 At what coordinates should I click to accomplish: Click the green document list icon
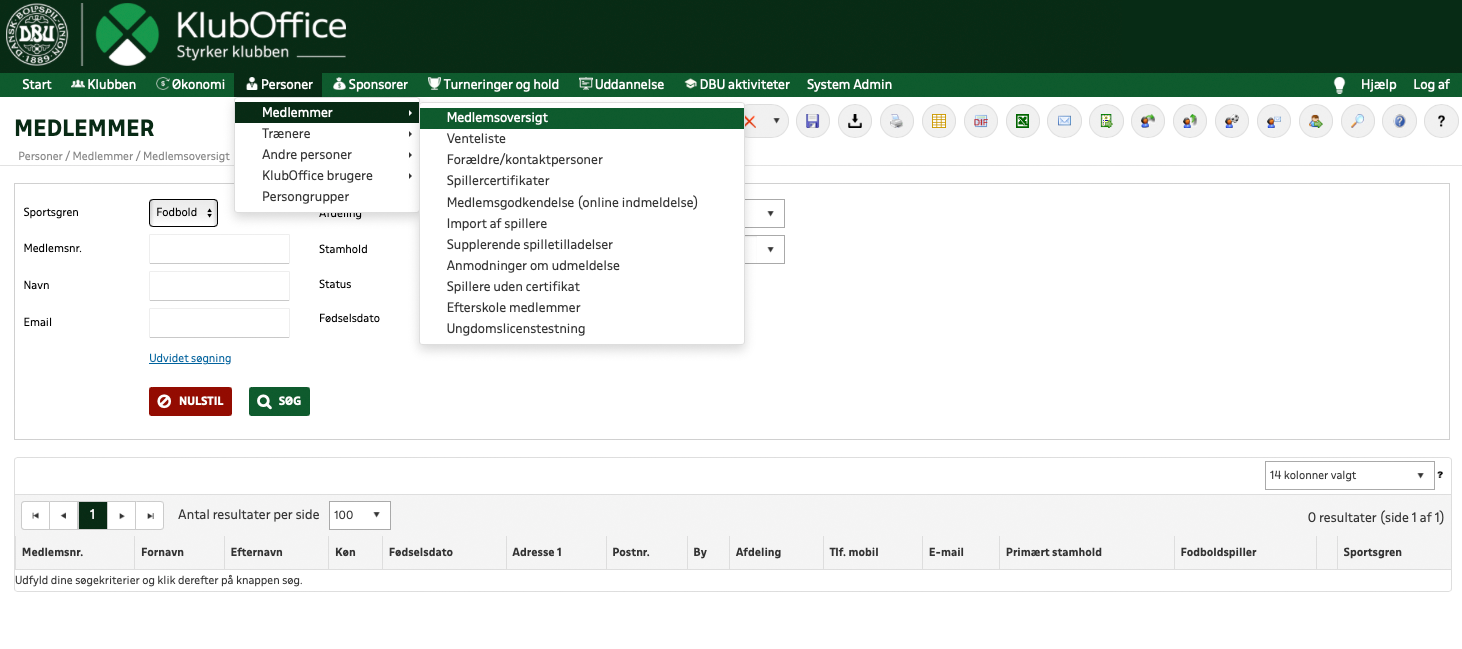[x=1107, y=122]
